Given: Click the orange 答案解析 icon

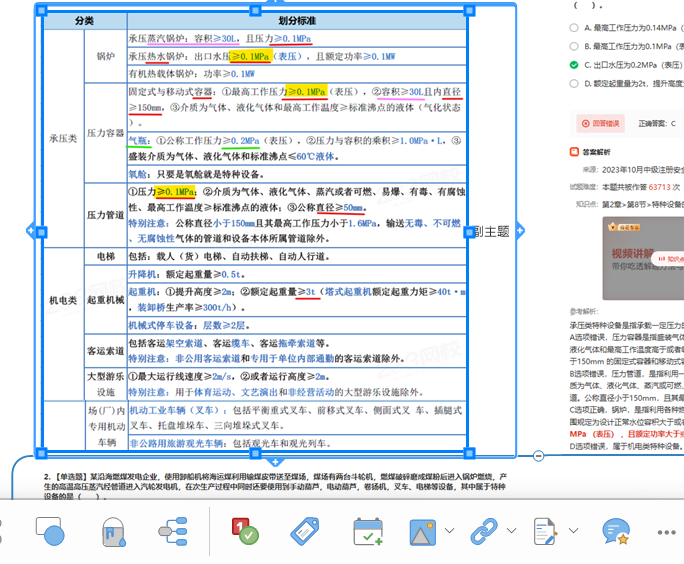Looking at the screenshot, I should [574, 151].
